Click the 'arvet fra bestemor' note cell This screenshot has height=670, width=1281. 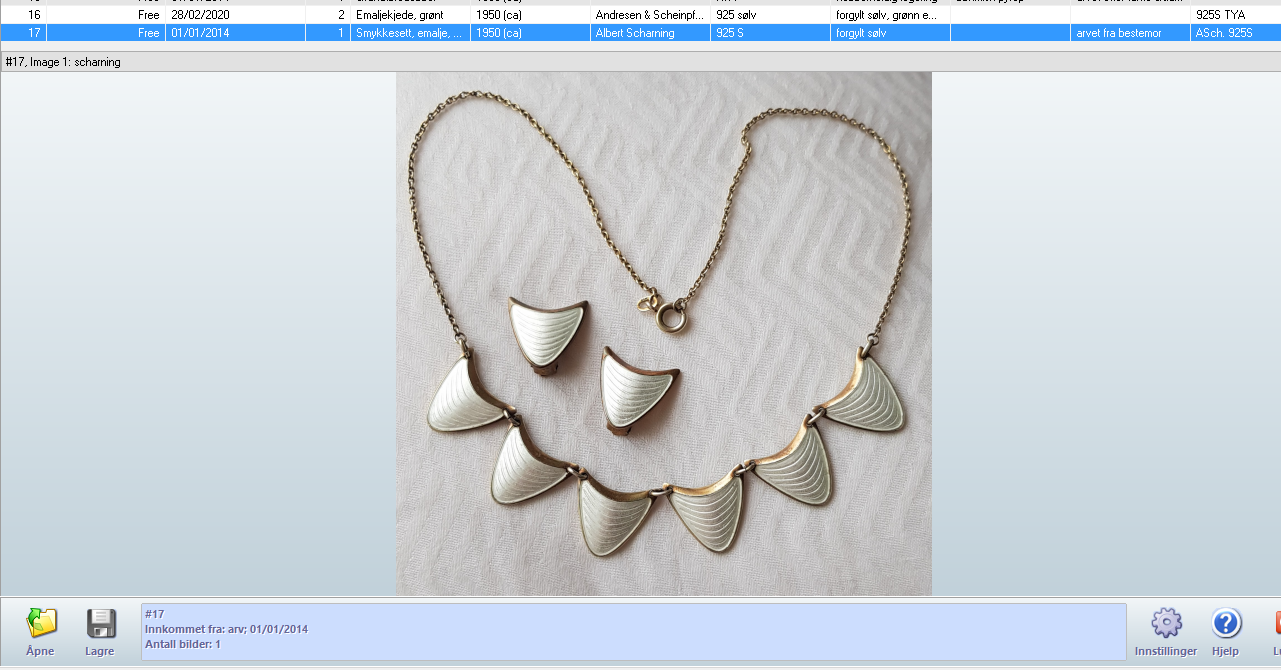[x=1118, y=33]
